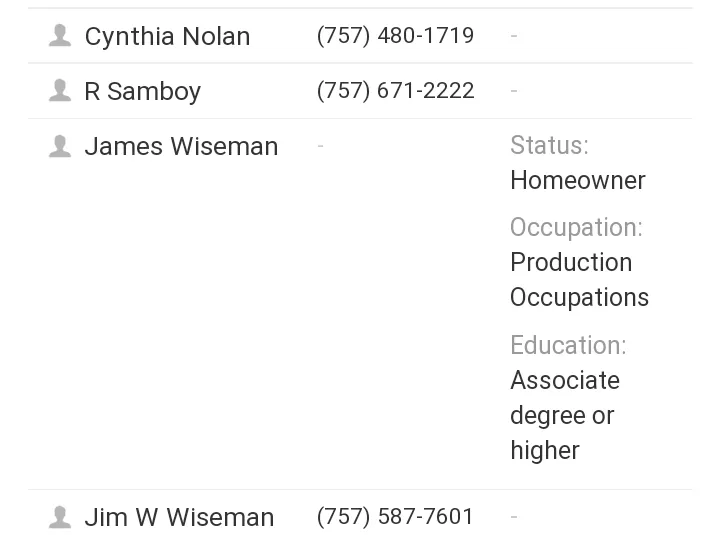The image size is (720, 535).
Task: Click phone number (757) 587-7601
Action: coord(395,517)
